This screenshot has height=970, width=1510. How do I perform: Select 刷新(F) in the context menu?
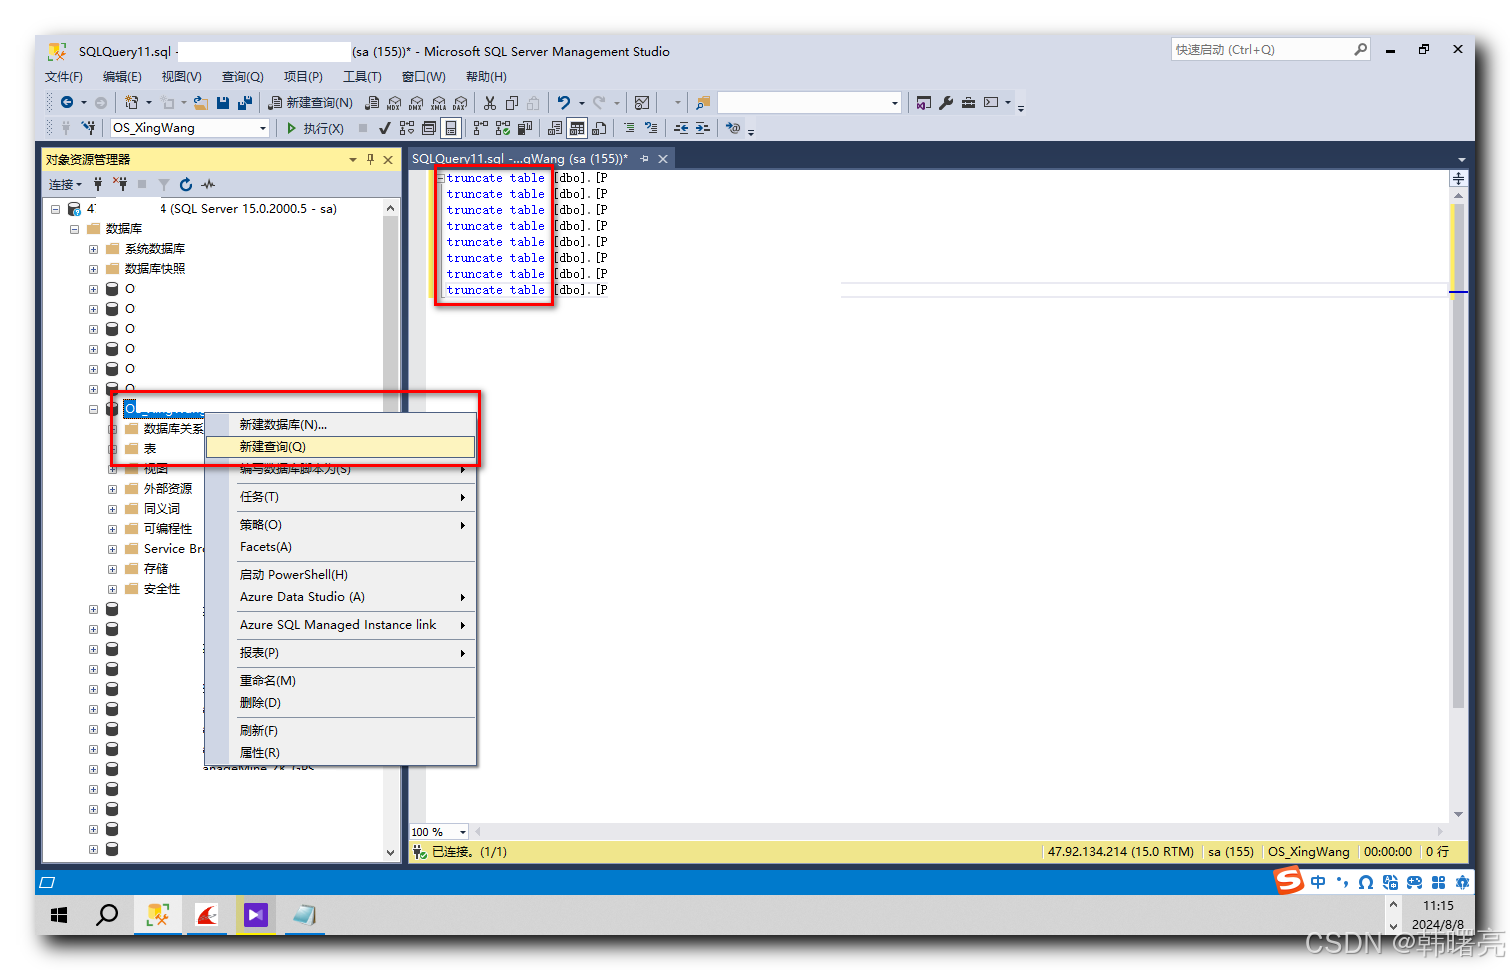click(340, 731)
